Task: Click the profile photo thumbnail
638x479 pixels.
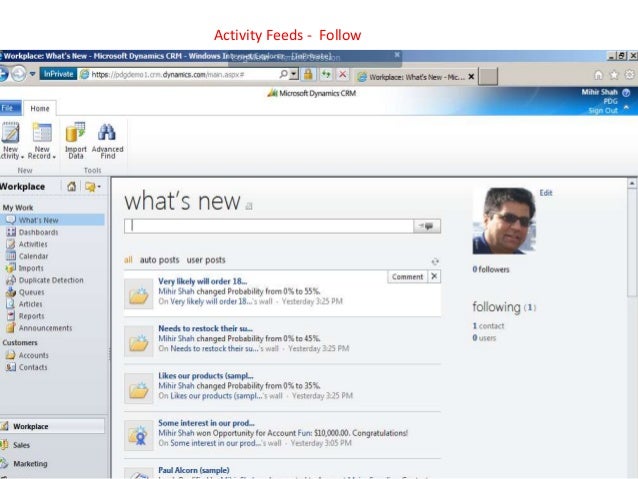Action: [504, 221]
